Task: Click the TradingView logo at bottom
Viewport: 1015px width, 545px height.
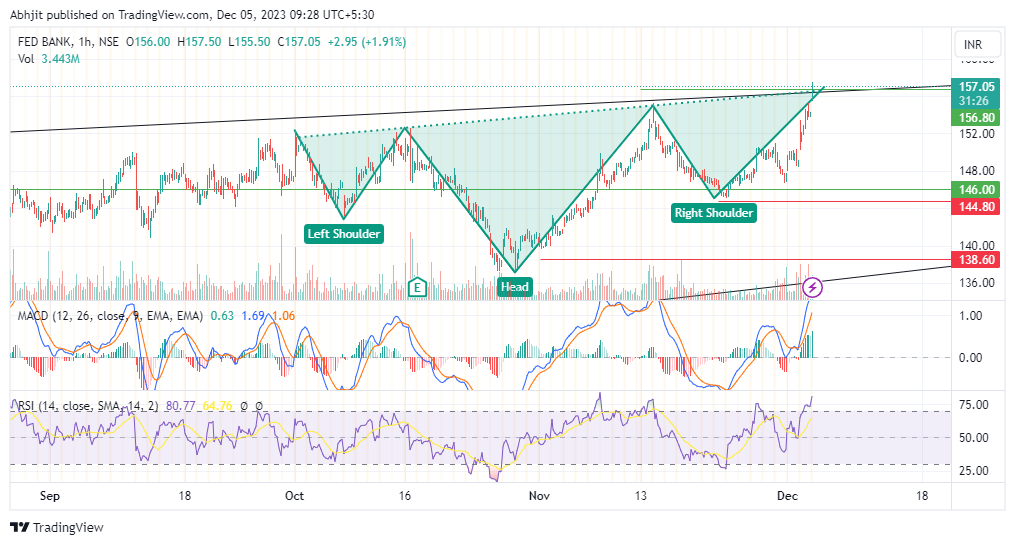Action: pyautogui.click(x=57, y=528)
